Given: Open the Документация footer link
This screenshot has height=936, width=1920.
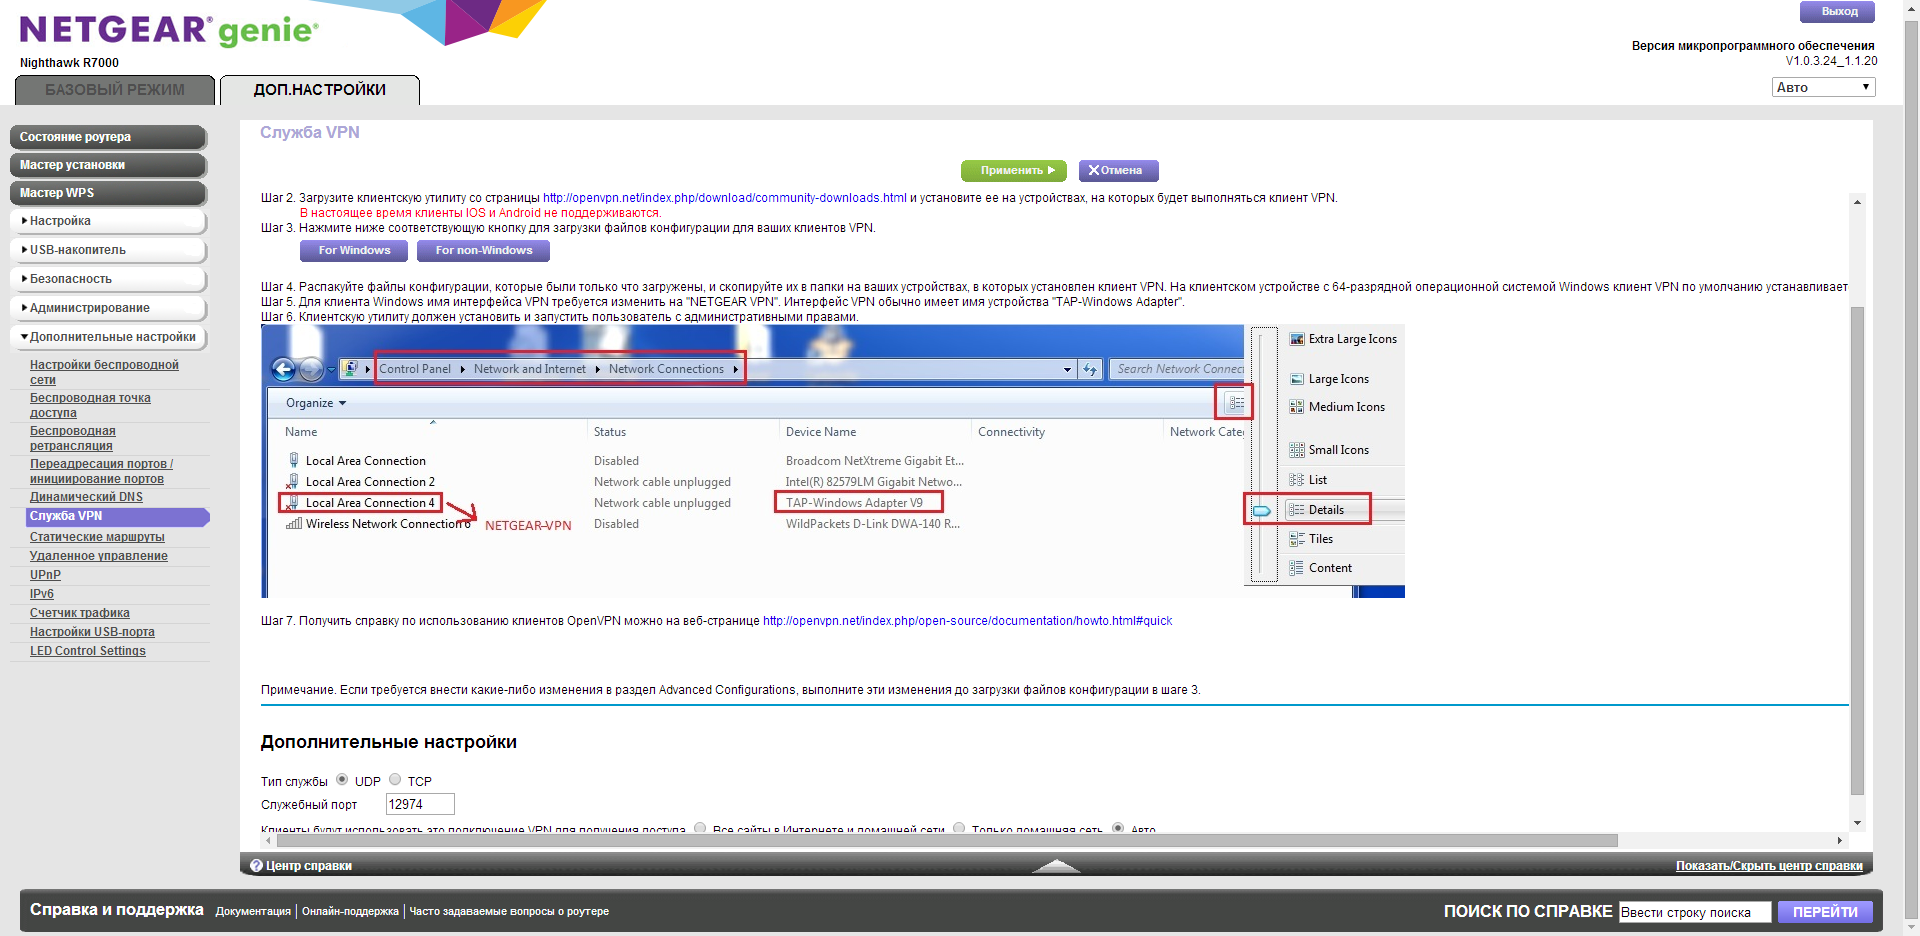Looking at the screenshot, I should (x=253, y=912).
